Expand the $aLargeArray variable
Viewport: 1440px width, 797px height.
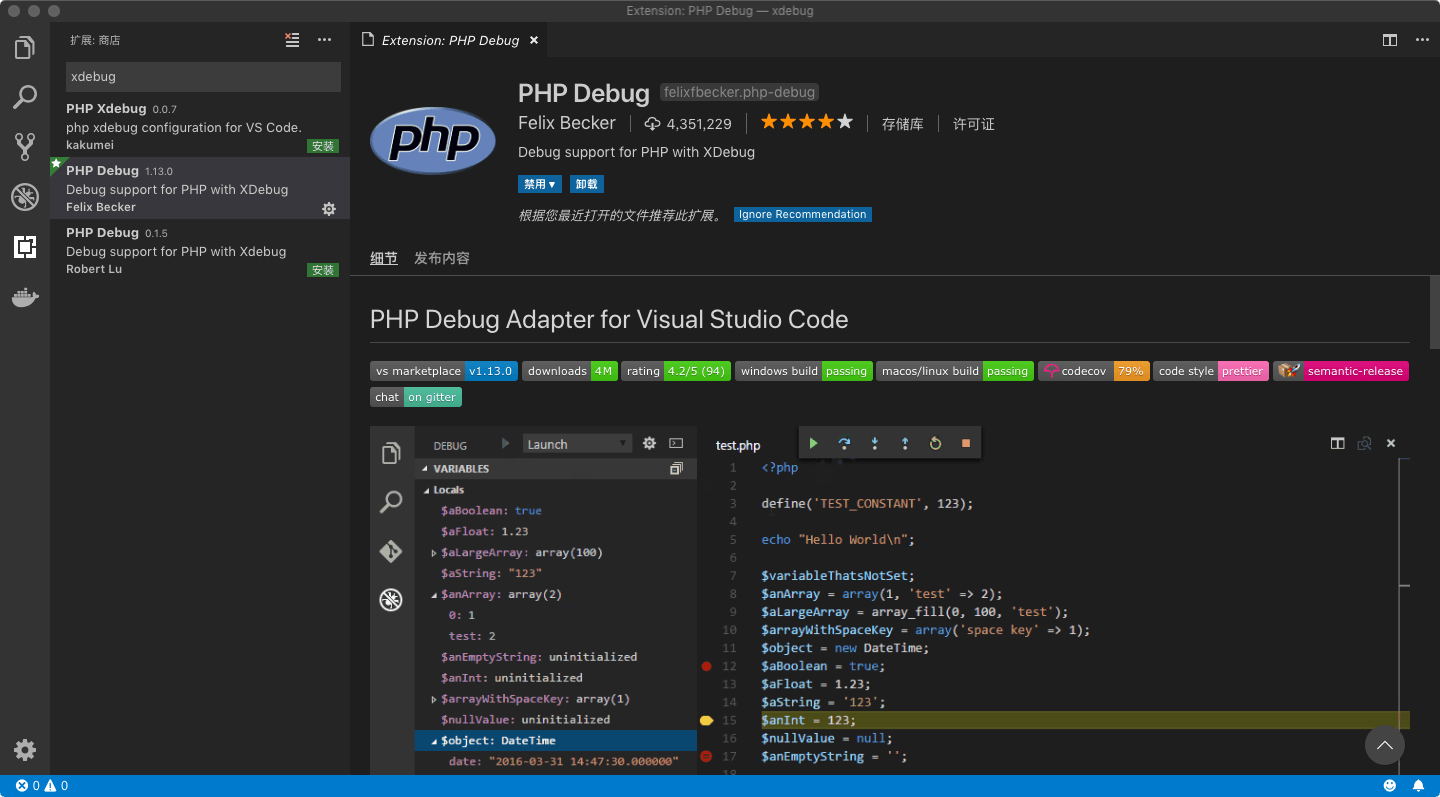(x=432, y=552)
